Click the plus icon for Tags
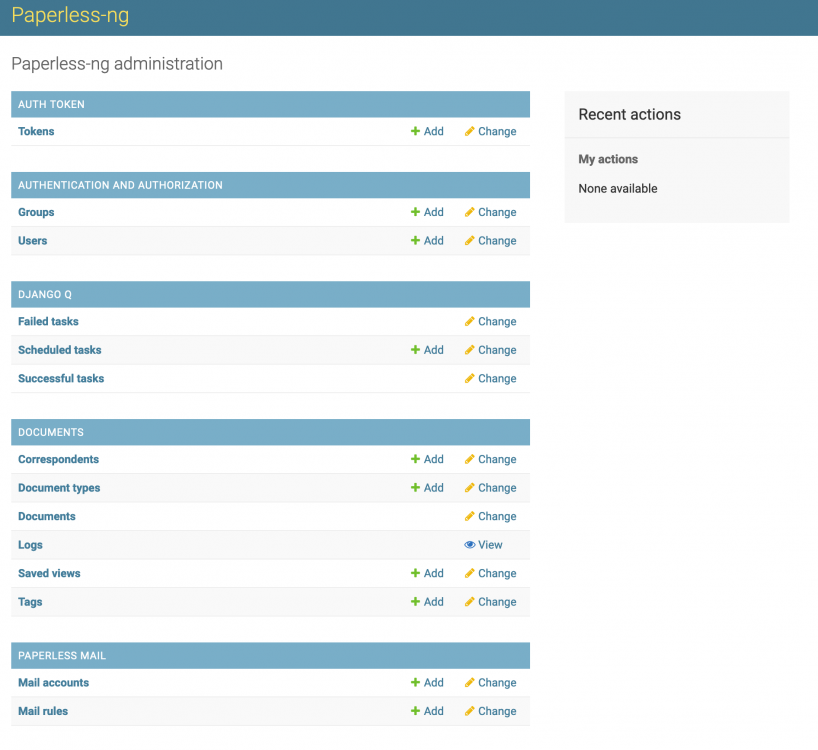The height and width of the screenshot is (750, 818). click(415, 601)
